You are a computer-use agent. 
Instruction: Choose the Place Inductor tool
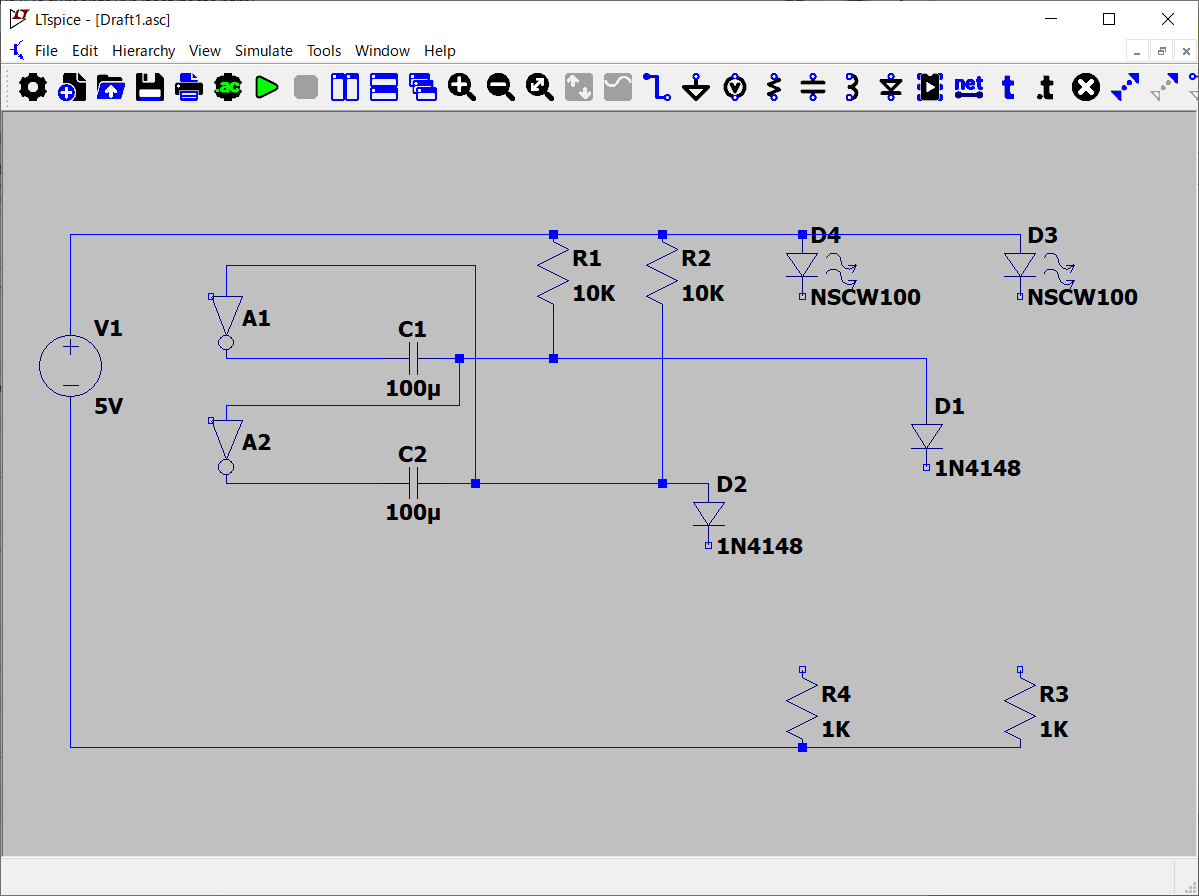852,88
